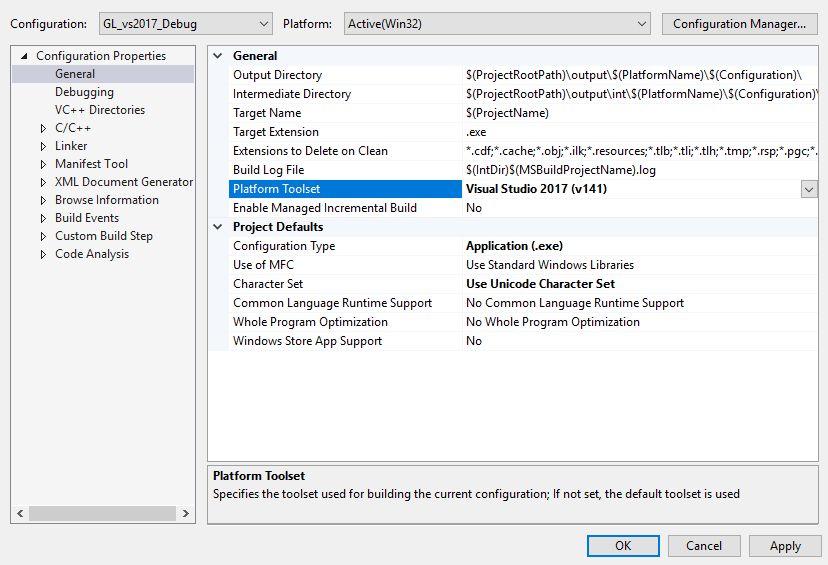Select the Code Analysis tree item

click(92, 254)
